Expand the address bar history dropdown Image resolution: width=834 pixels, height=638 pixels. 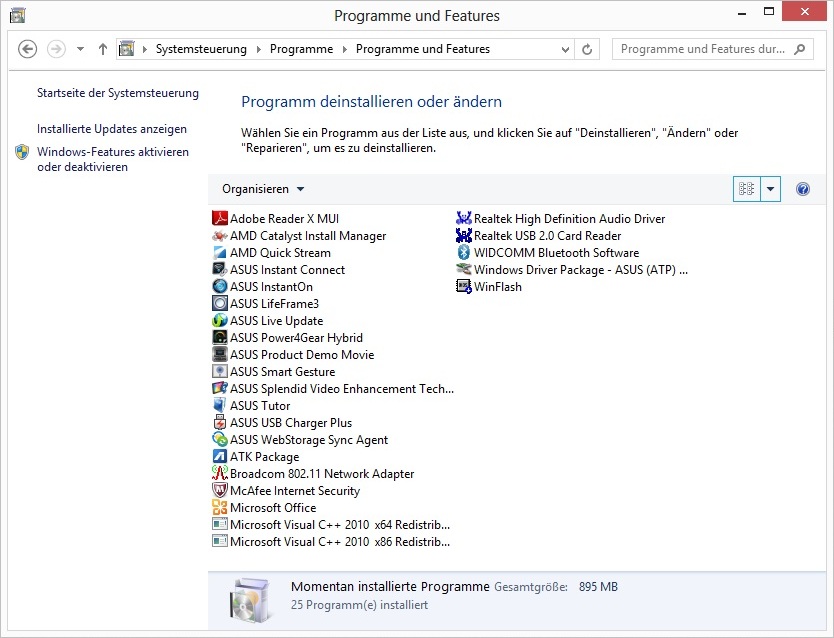click(x=565, y=49)
